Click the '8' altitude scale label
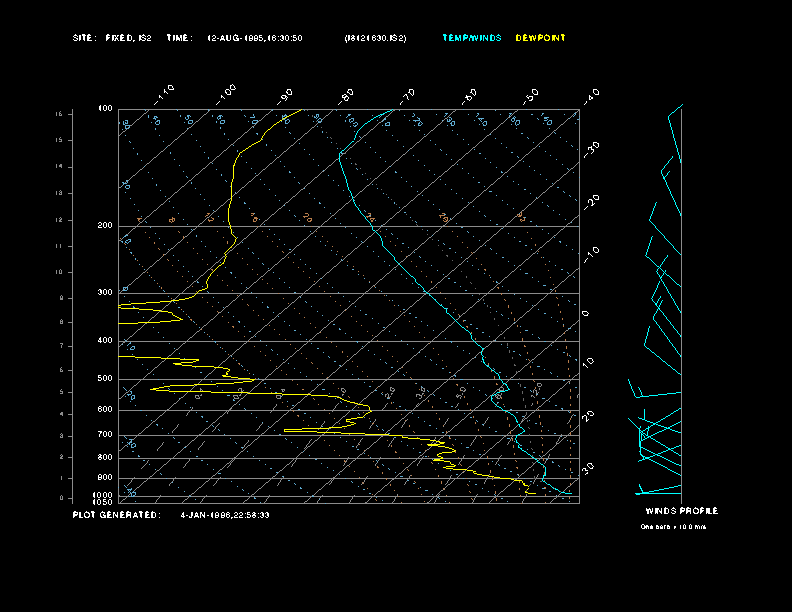Viewport: 792px width, 612px height. 62,322
